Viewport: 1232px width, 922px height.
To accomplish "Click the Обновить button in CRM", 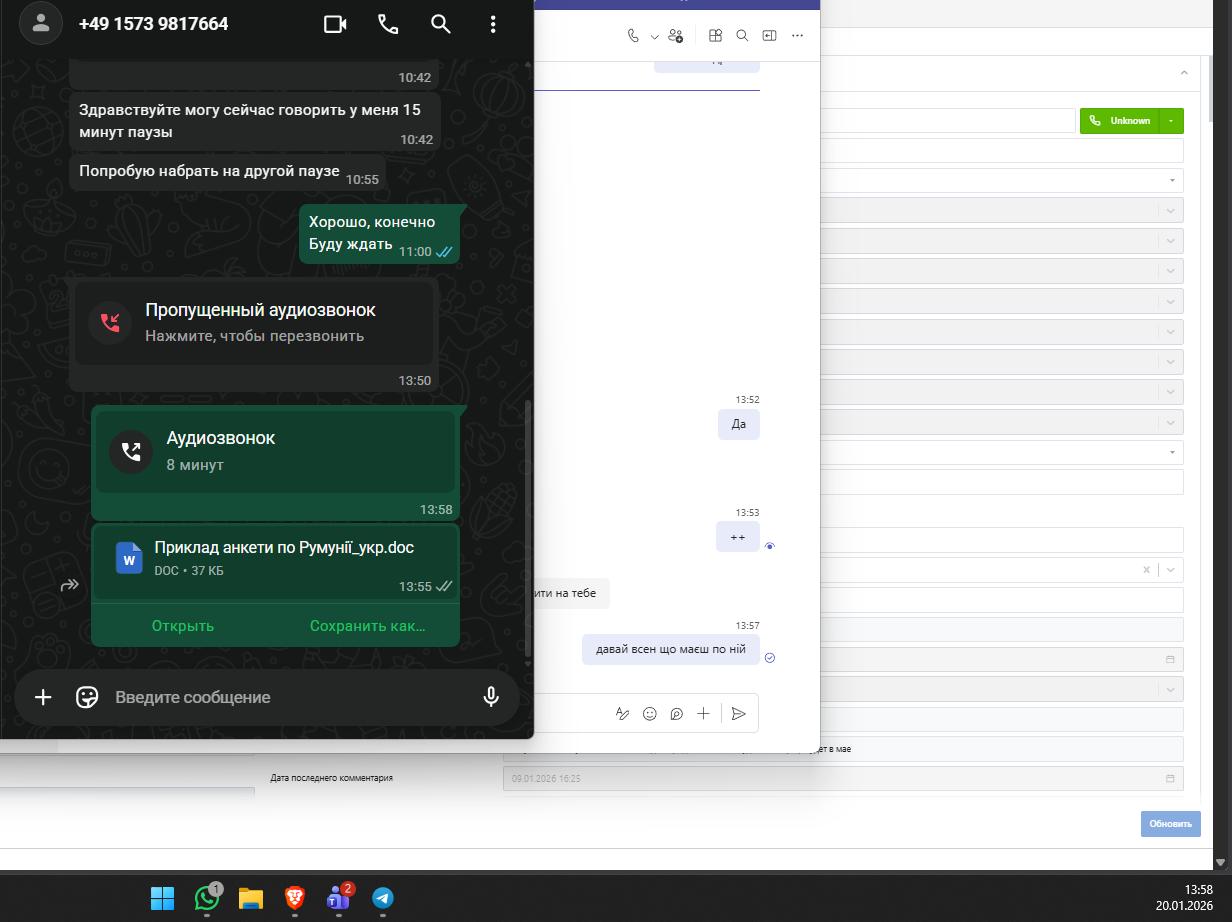I will [1170, 824].
